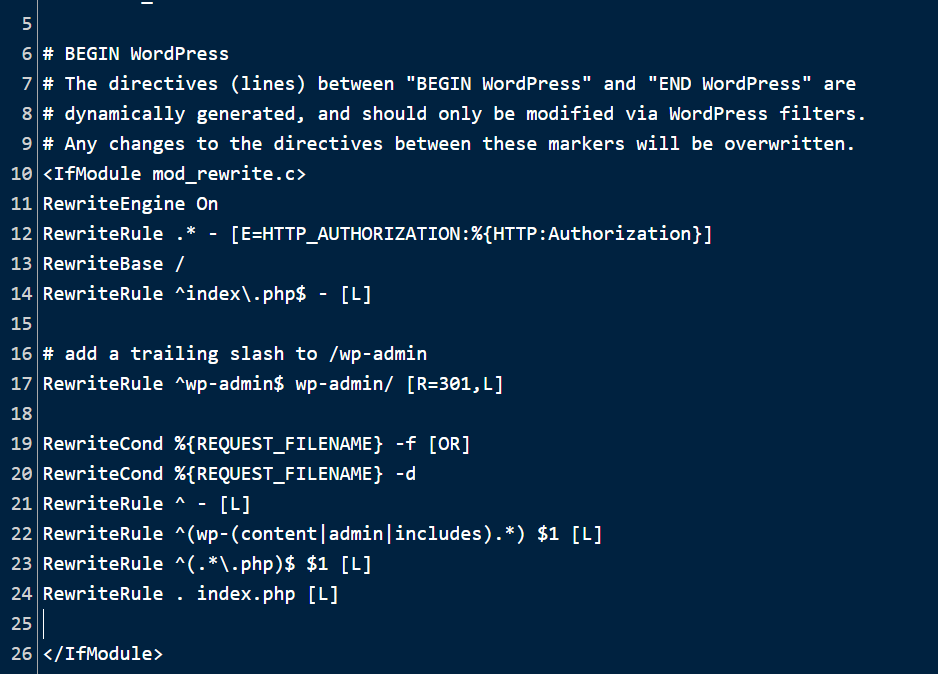This screenshot has width=938, height=674.
Task: Click the "add a trailing slash" comment
Action: click(x=235, y=353)
